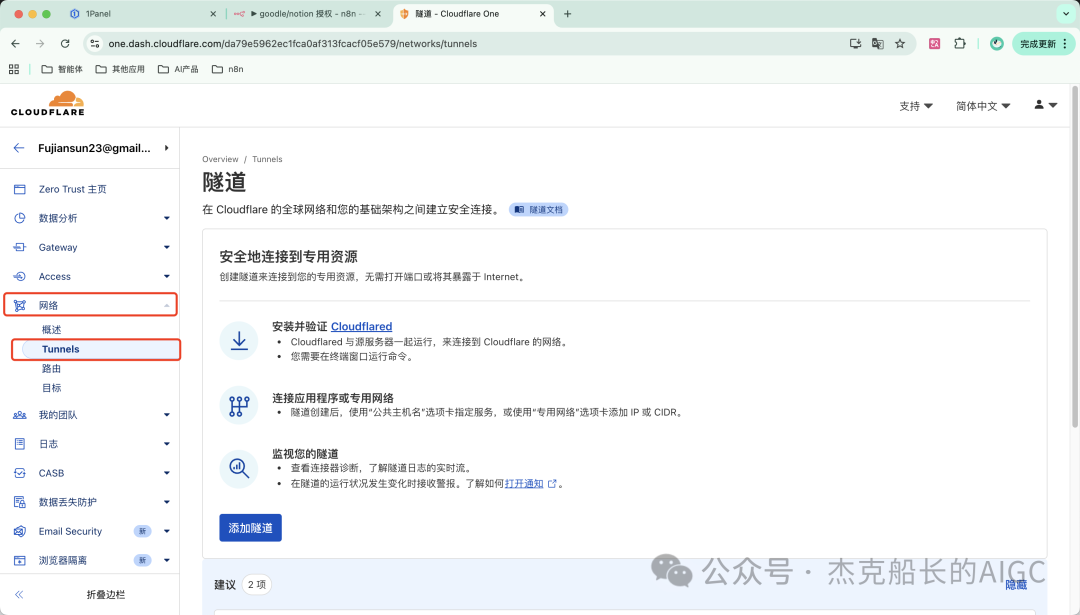Open the Cloudflared link

[362, 326]
